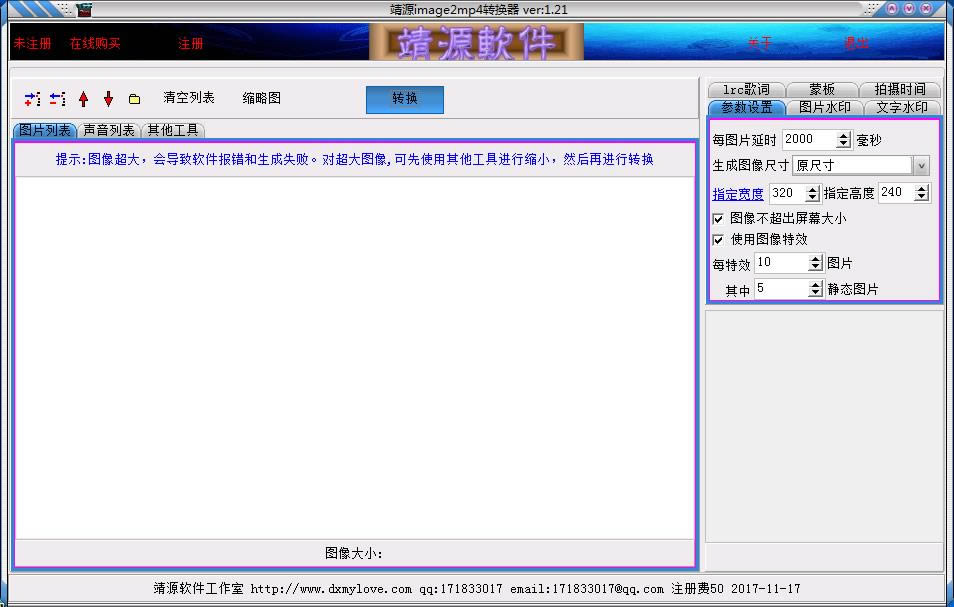Viewport: 954px width, 607px height.
Task: Open folder using the yellow folder icon
Action: 134,99
